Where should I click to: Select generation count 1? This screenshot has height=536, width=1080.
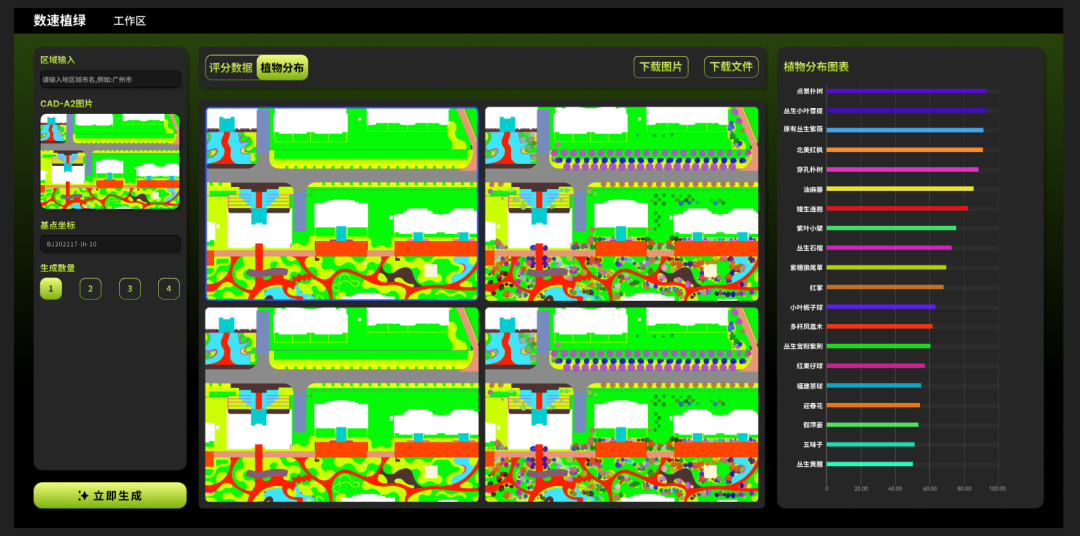(51, 289)
